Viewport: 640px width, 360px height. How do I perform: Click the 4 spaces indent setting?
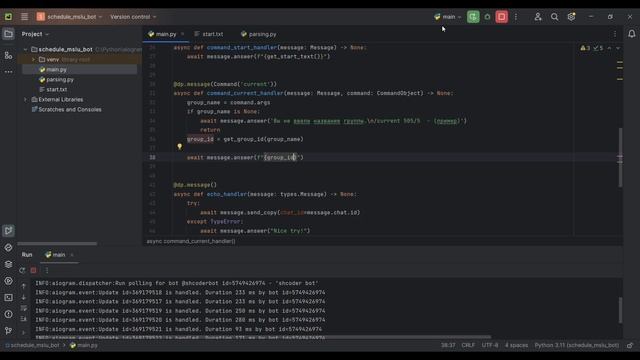[x=516, y=345]
